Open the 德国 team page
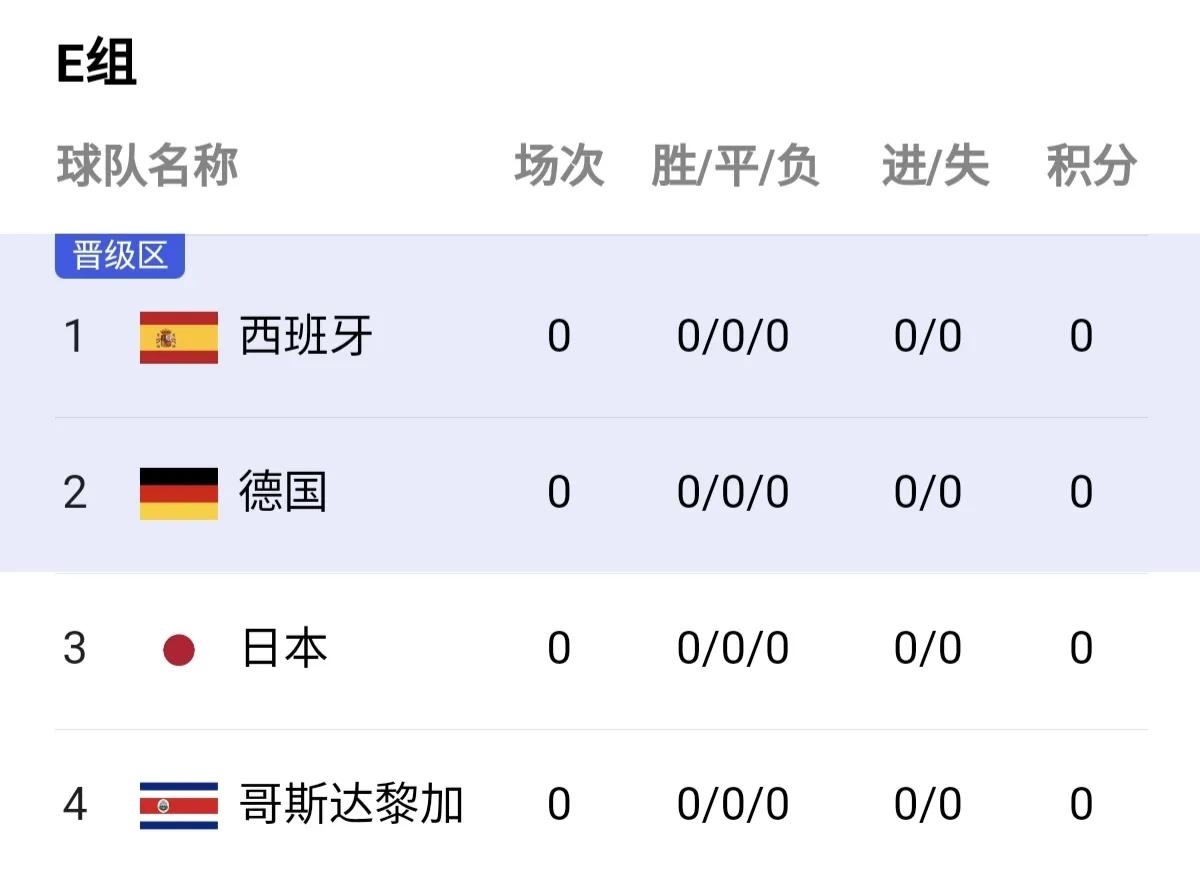 [x=283, y=491]
